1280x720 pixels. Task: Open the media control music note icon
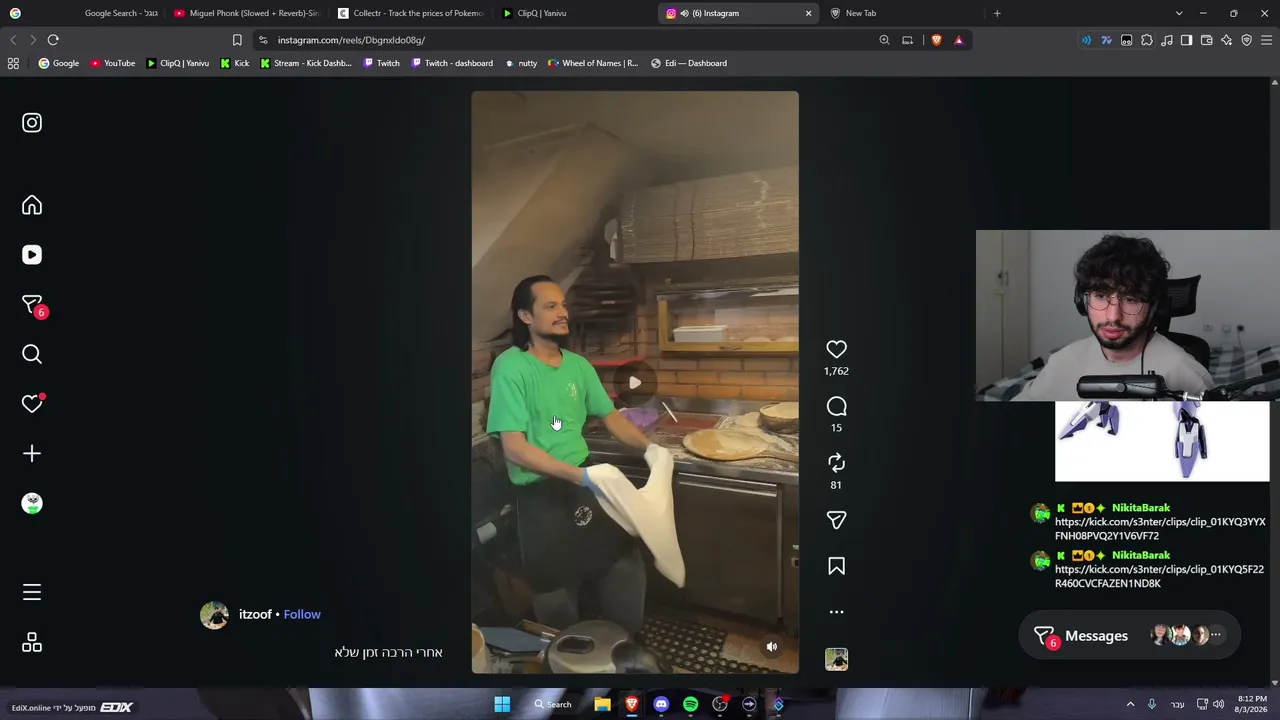point(1167,40)
